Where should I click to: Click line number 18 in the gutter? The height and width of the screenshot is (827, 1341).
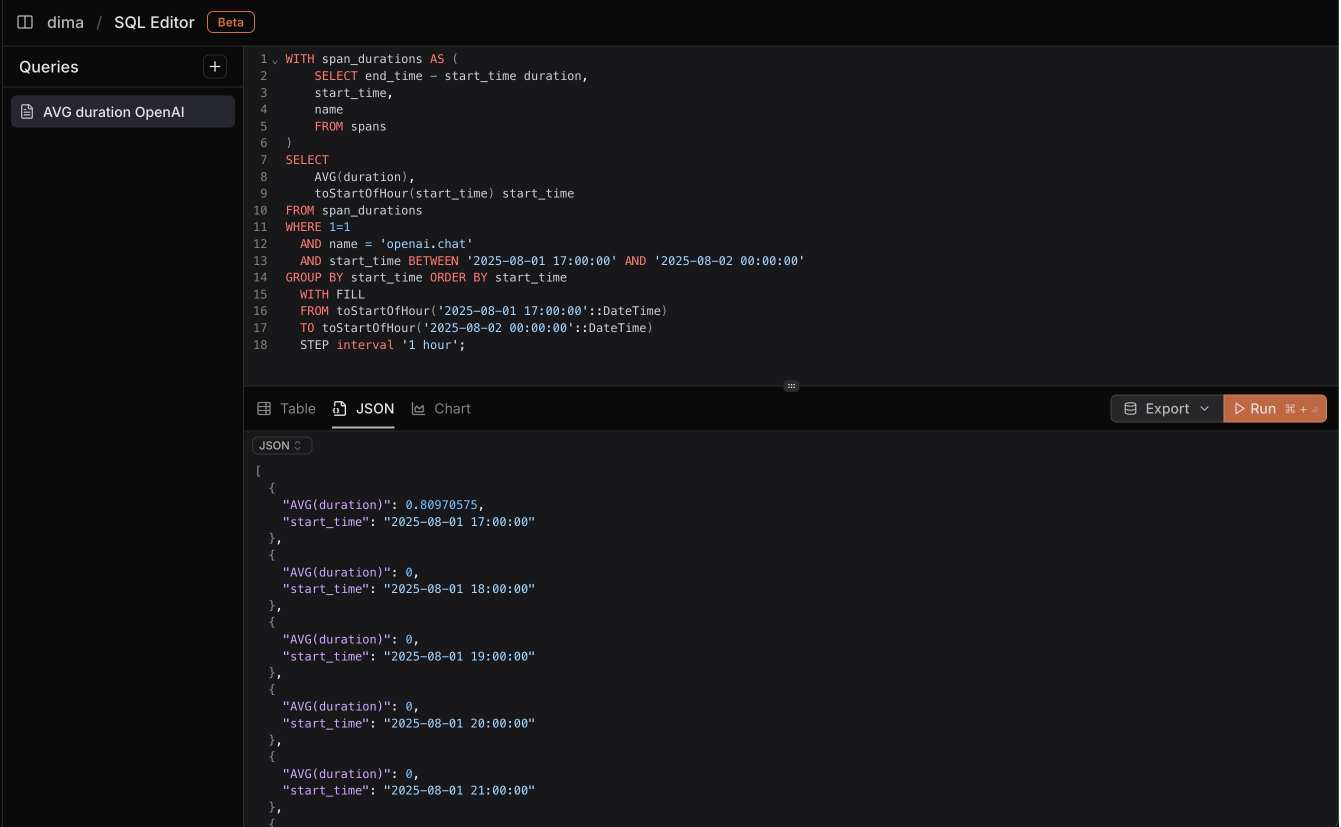pyautogui.click(x=260, y=345)
